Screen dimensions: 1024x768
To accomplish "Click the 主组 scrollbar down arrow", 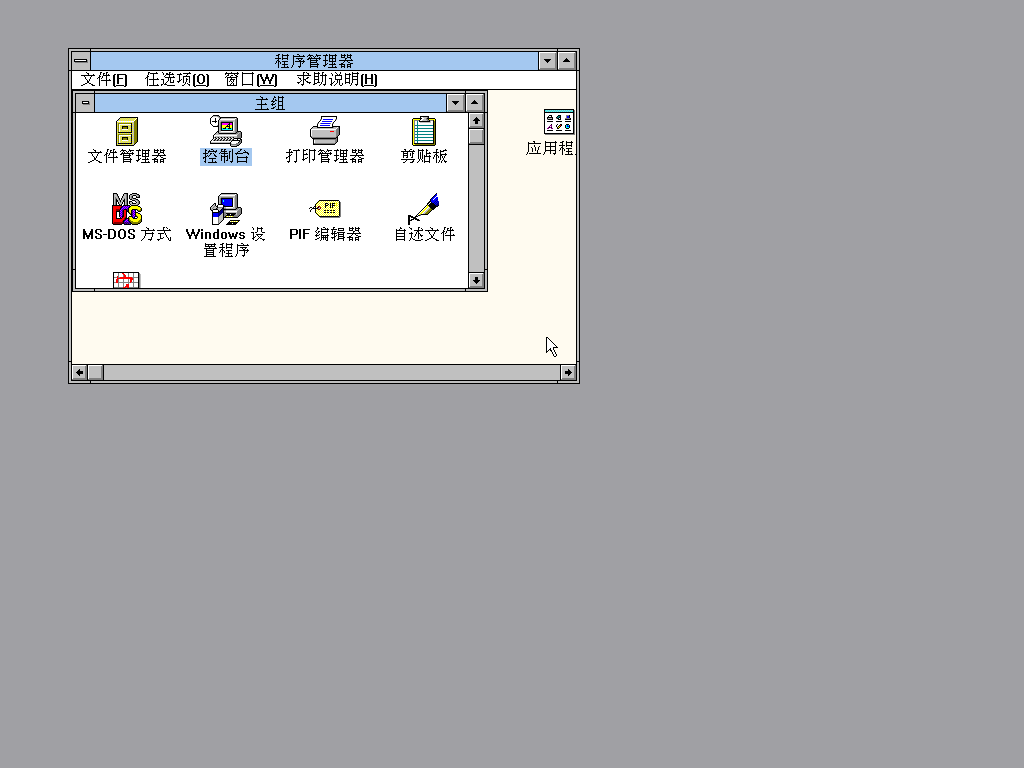I will tap(476, 281).
